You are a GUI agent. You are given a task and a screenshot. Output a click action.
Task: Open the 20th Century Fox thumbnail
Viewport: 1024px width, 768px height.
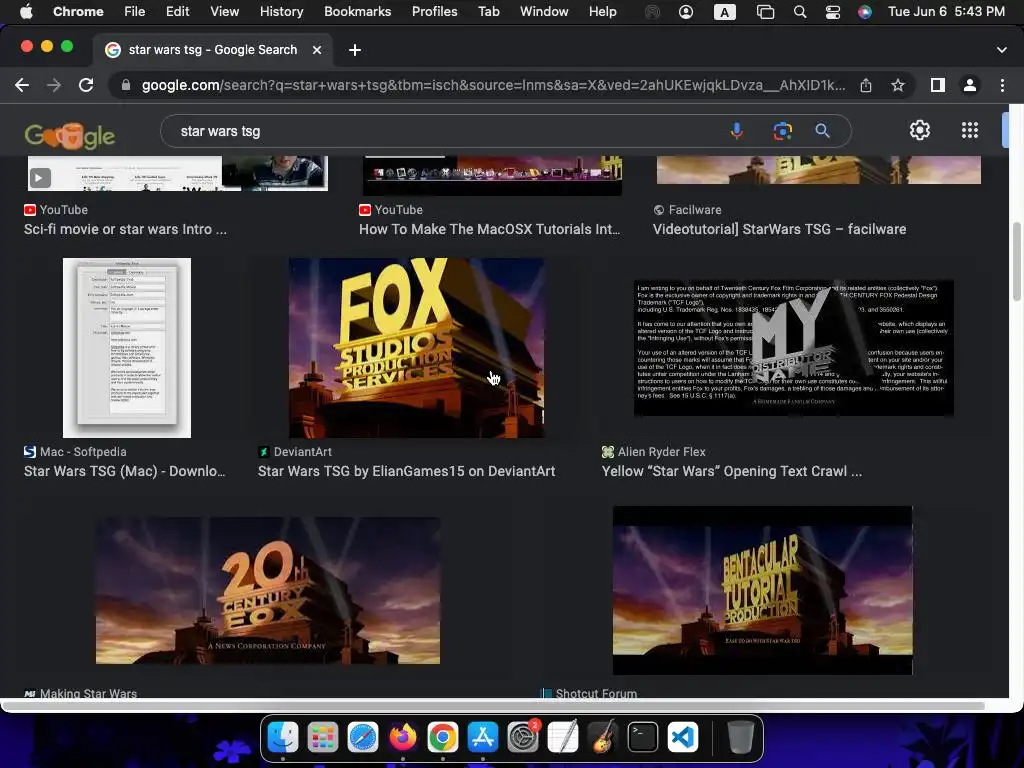click(268, 590)
